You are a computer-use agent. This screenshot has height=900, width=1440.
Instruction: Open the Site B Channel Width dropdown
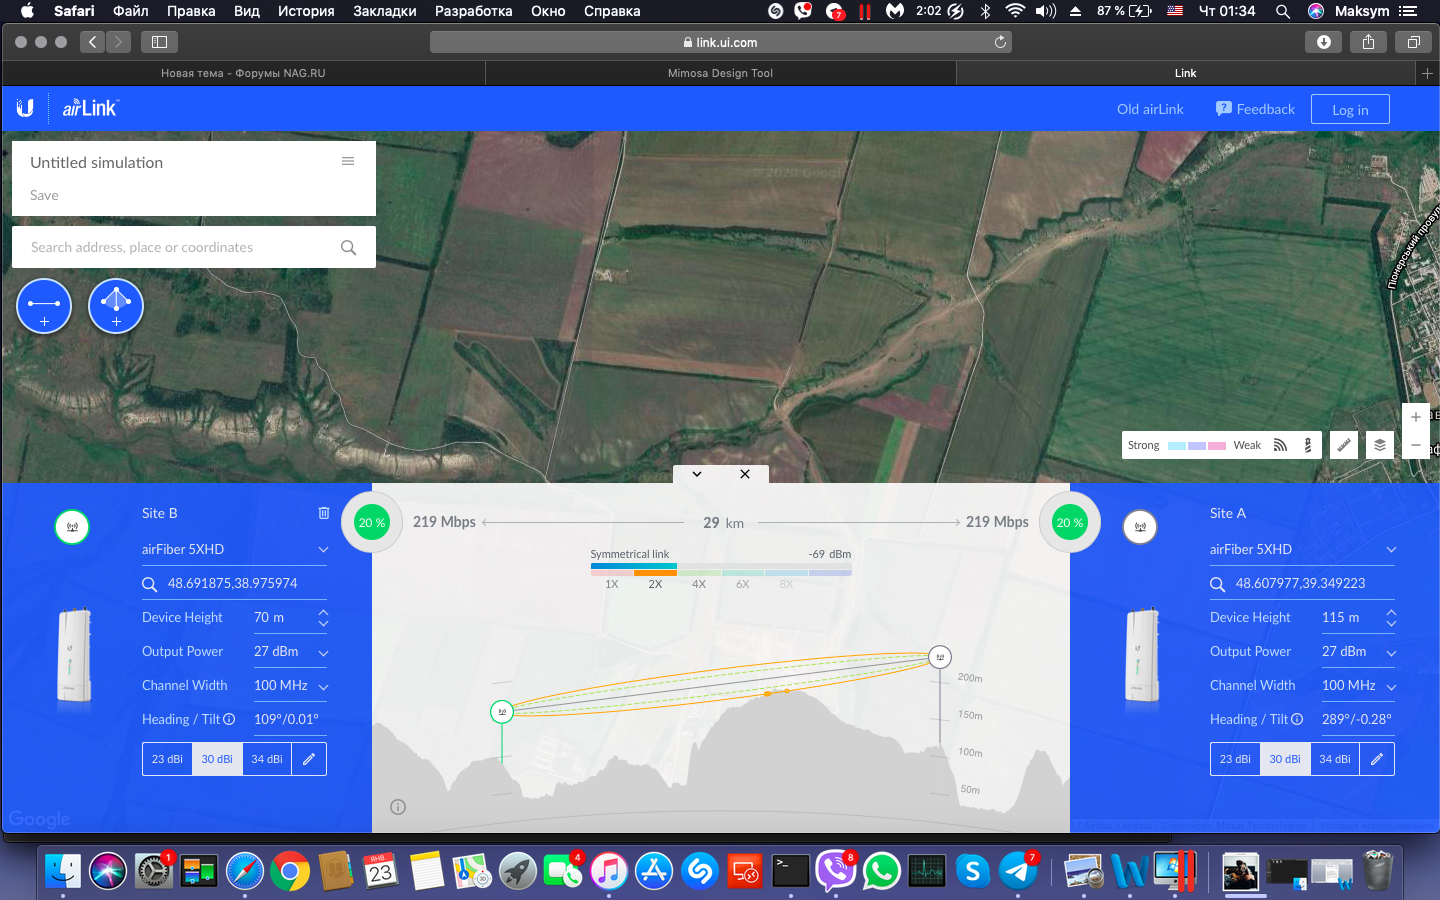click(323, 687)
